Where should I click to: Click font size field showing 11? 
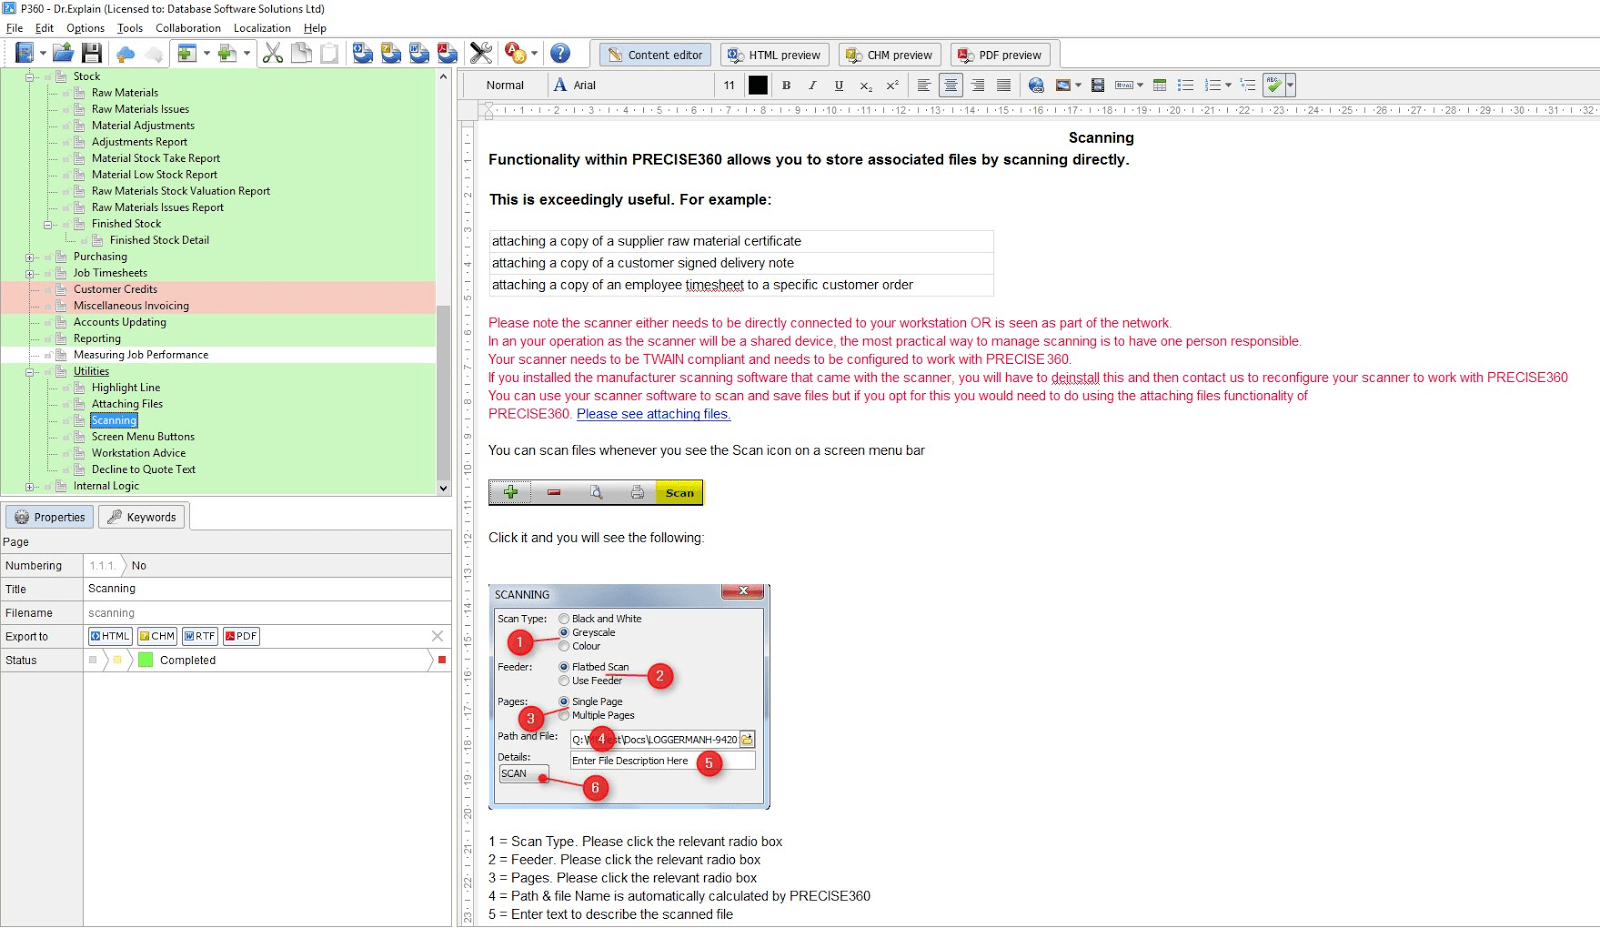(730, 86)
